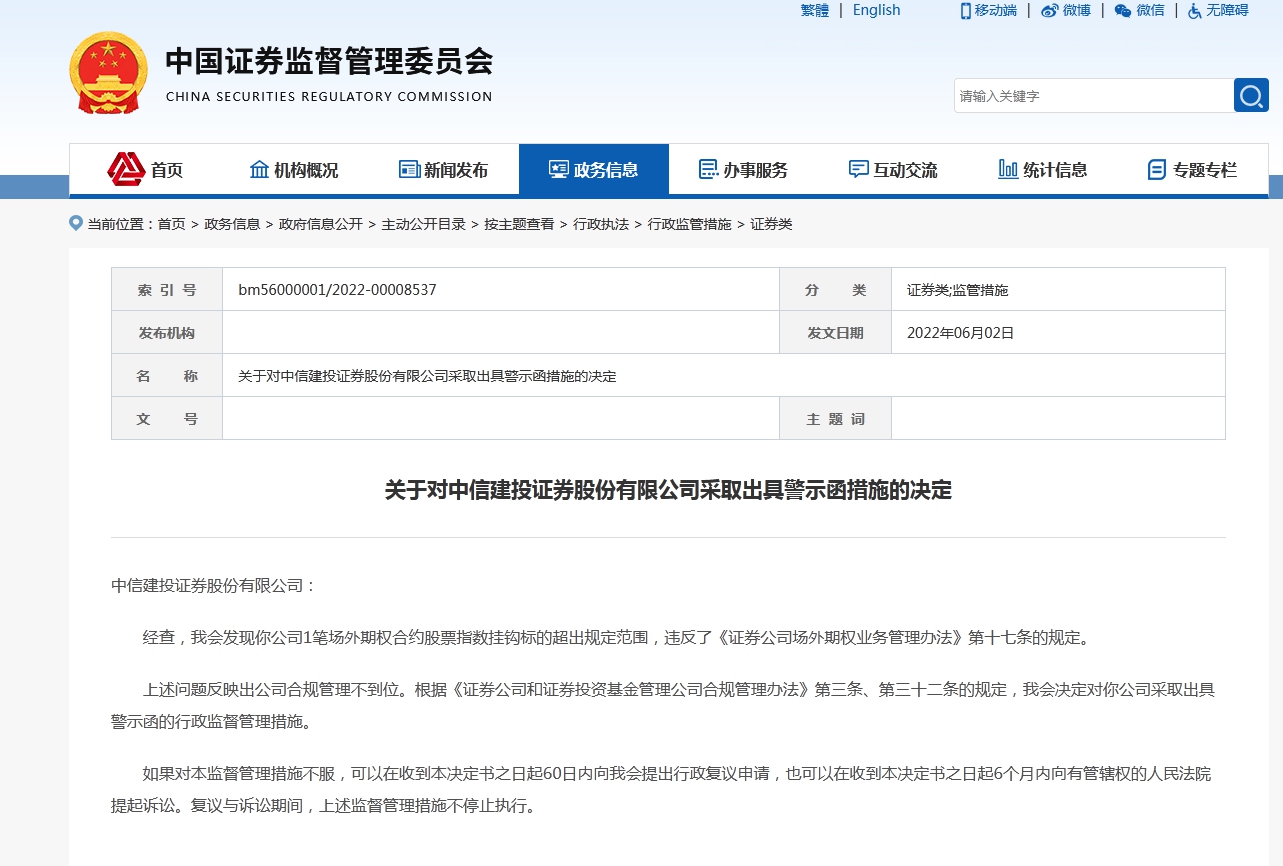Click the search magnifier button
Screen dimensions: 1283x866
click(x=1251, y=95)
